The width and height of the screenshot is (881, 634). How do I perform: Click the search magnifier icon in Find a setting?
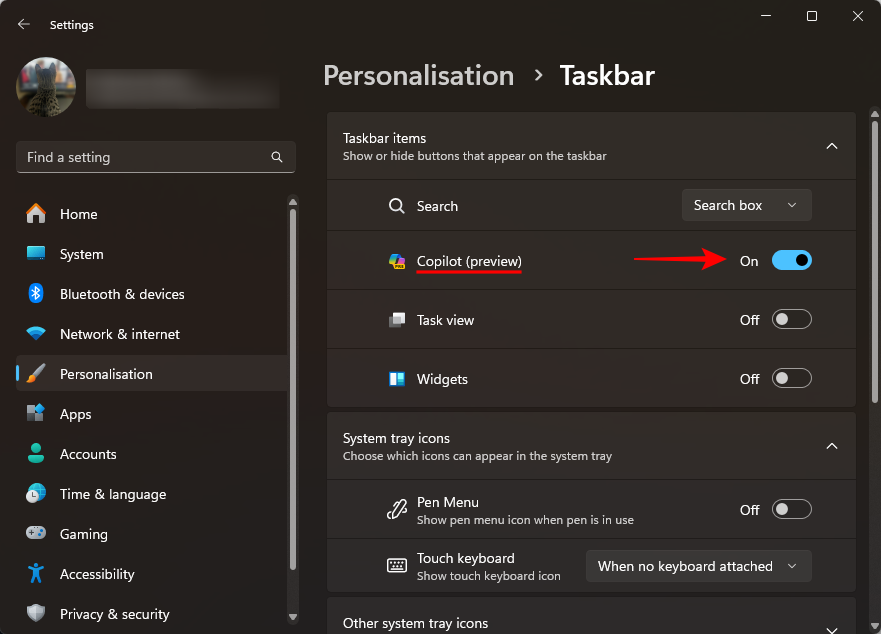pos(277,157)
